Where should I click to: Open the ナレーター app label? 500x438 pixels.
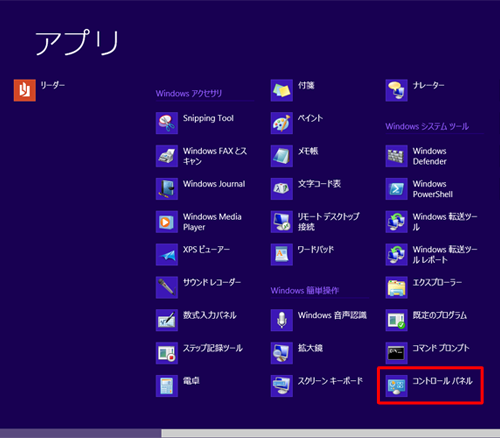[x=428, y=85]
